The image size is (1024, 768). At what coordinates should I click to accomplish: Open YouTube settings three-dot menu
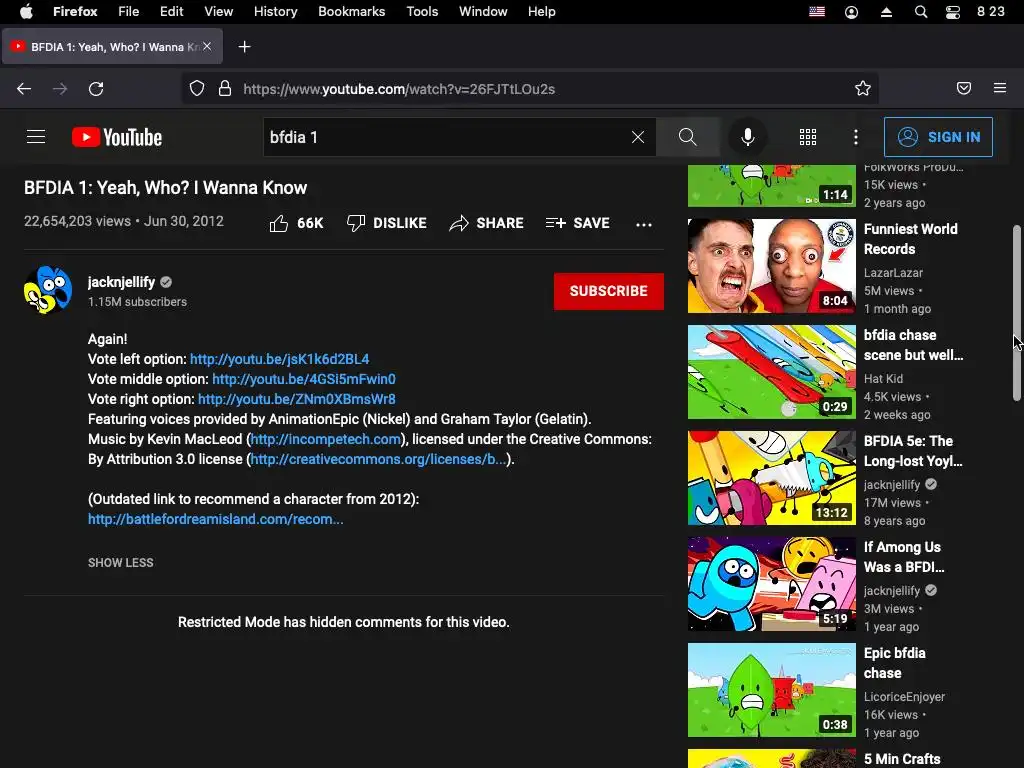point(856,137)
